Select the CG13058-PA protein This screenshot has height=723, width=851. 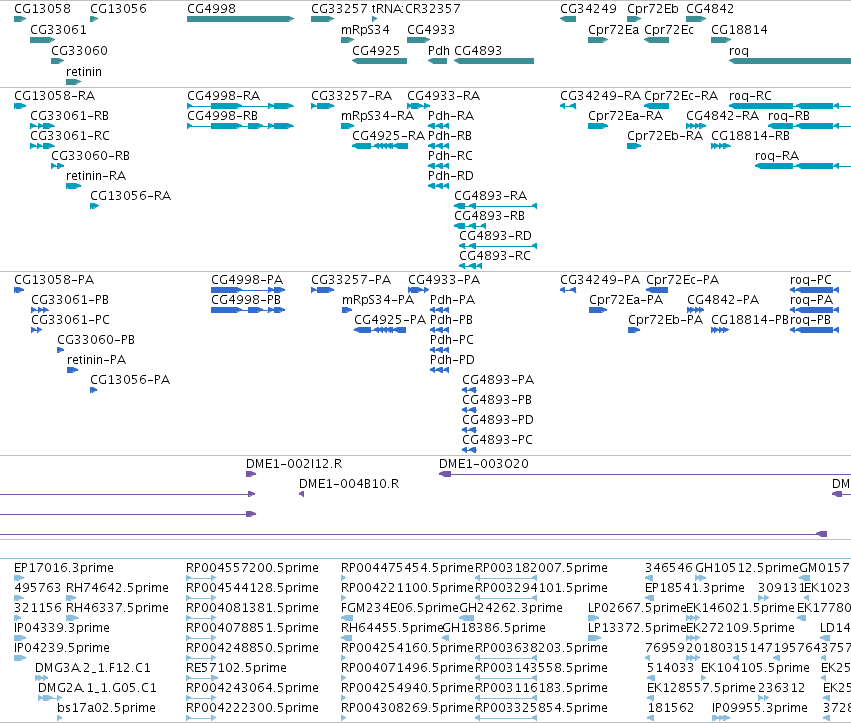19,290
